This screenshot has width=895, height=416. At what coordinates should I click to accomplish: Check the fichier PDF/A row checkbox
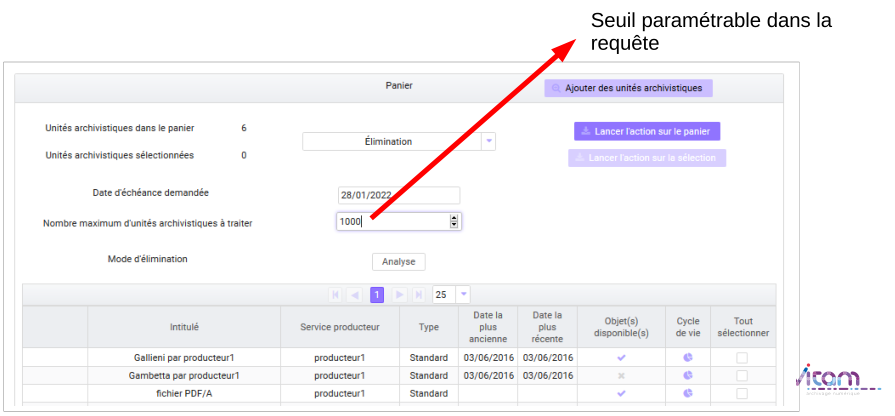pos(742,394)
